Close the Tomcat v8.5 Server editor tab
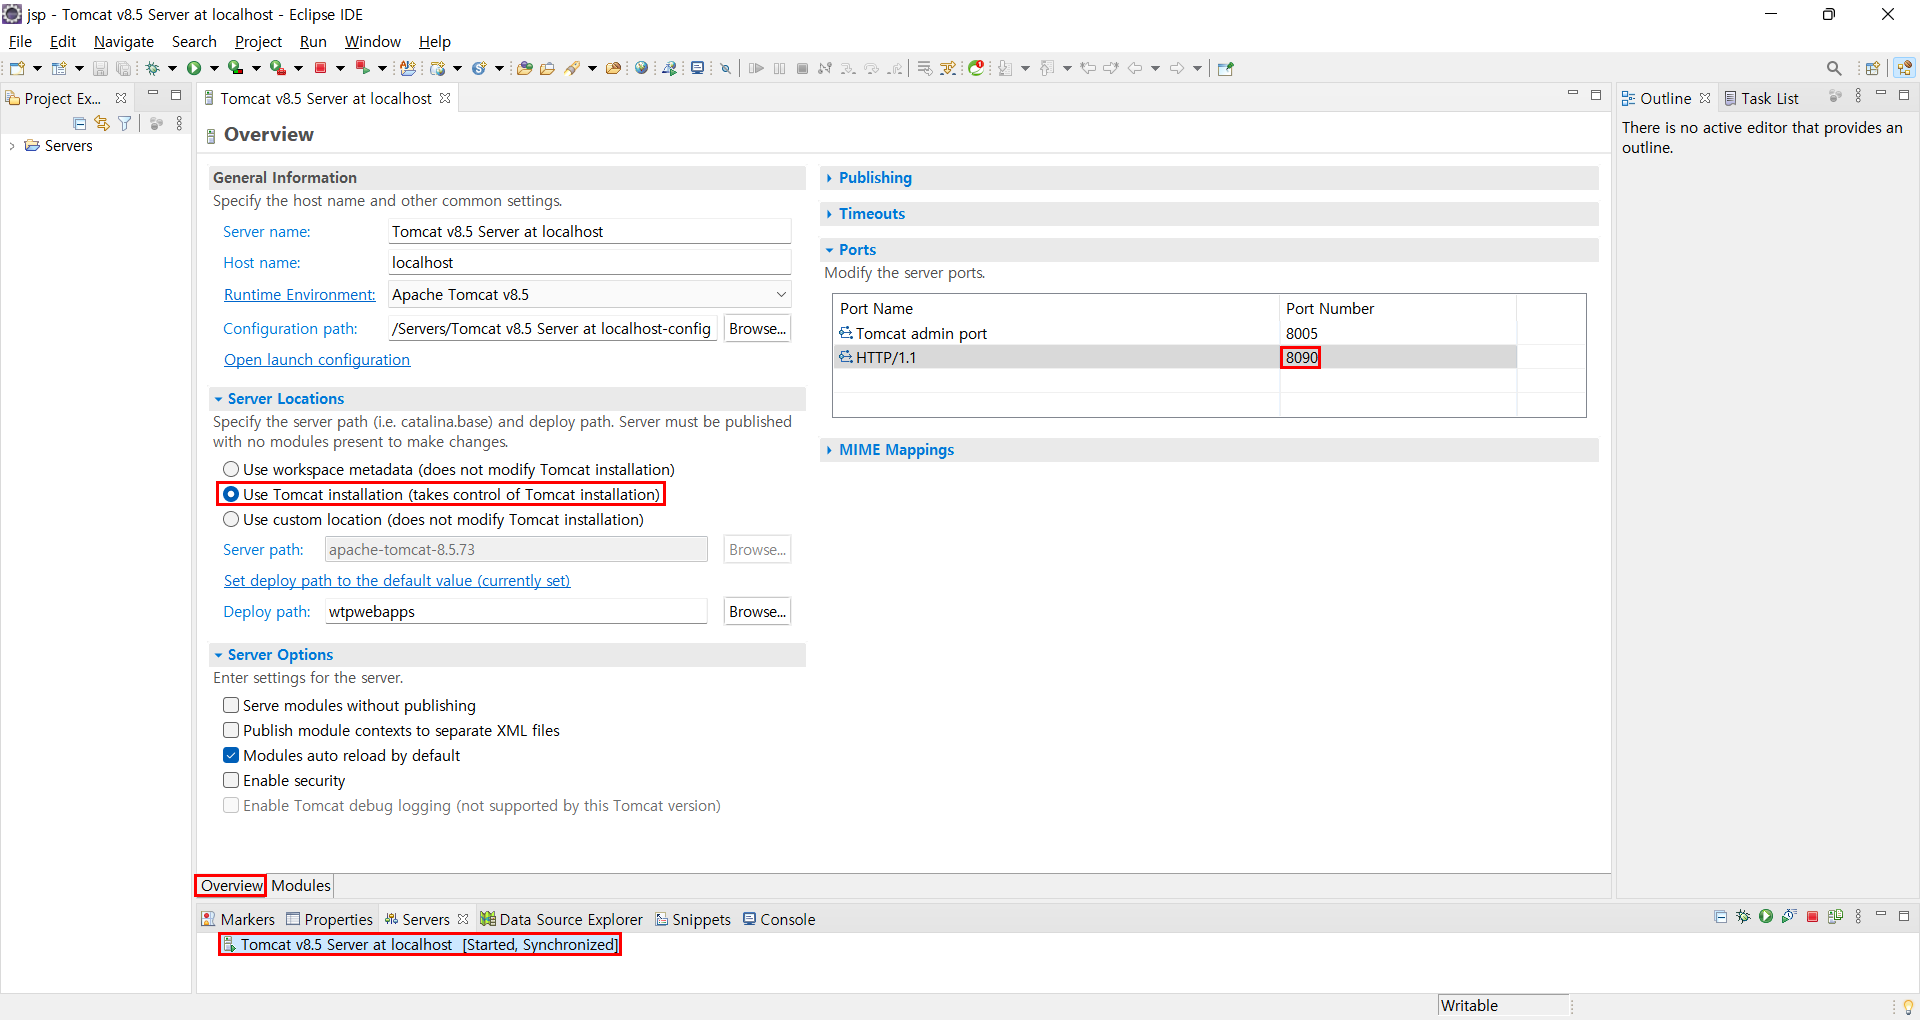Screen dimensions: 1920x1020 (x=445, y=98)
